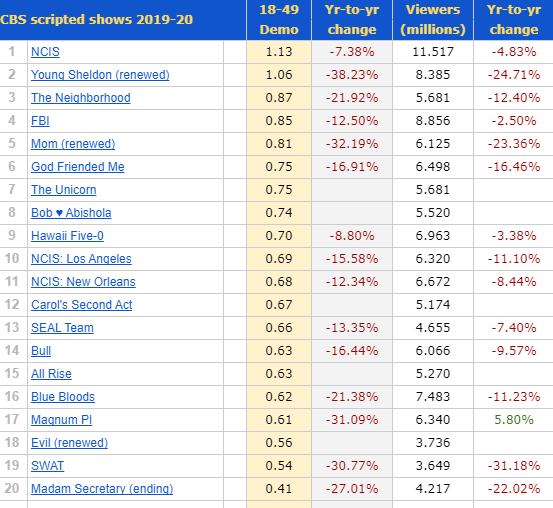Image resolution: width=553 pixels, height=508 pixels.
Task: Open The Neighborhood link
Action: click(x=81, y=98)
